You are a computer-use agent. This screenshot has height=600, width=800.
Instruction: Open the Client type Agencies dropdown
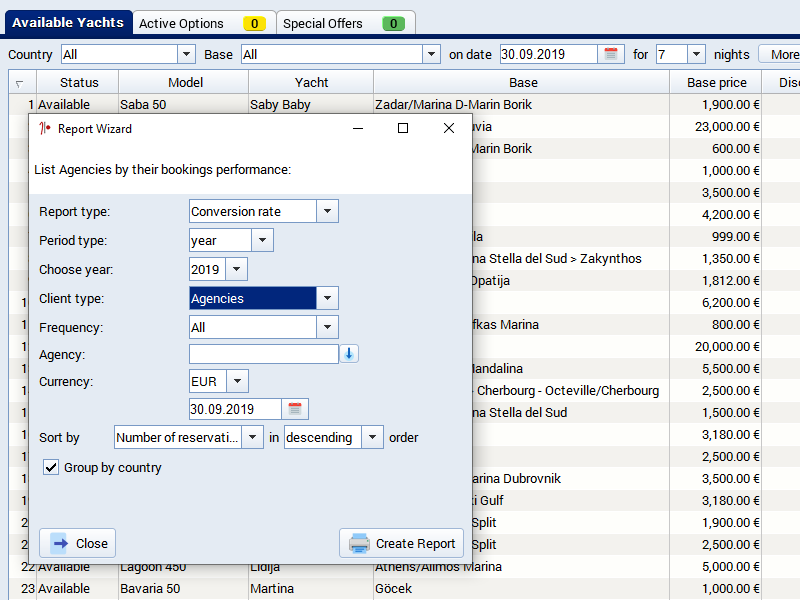(328, 298)
